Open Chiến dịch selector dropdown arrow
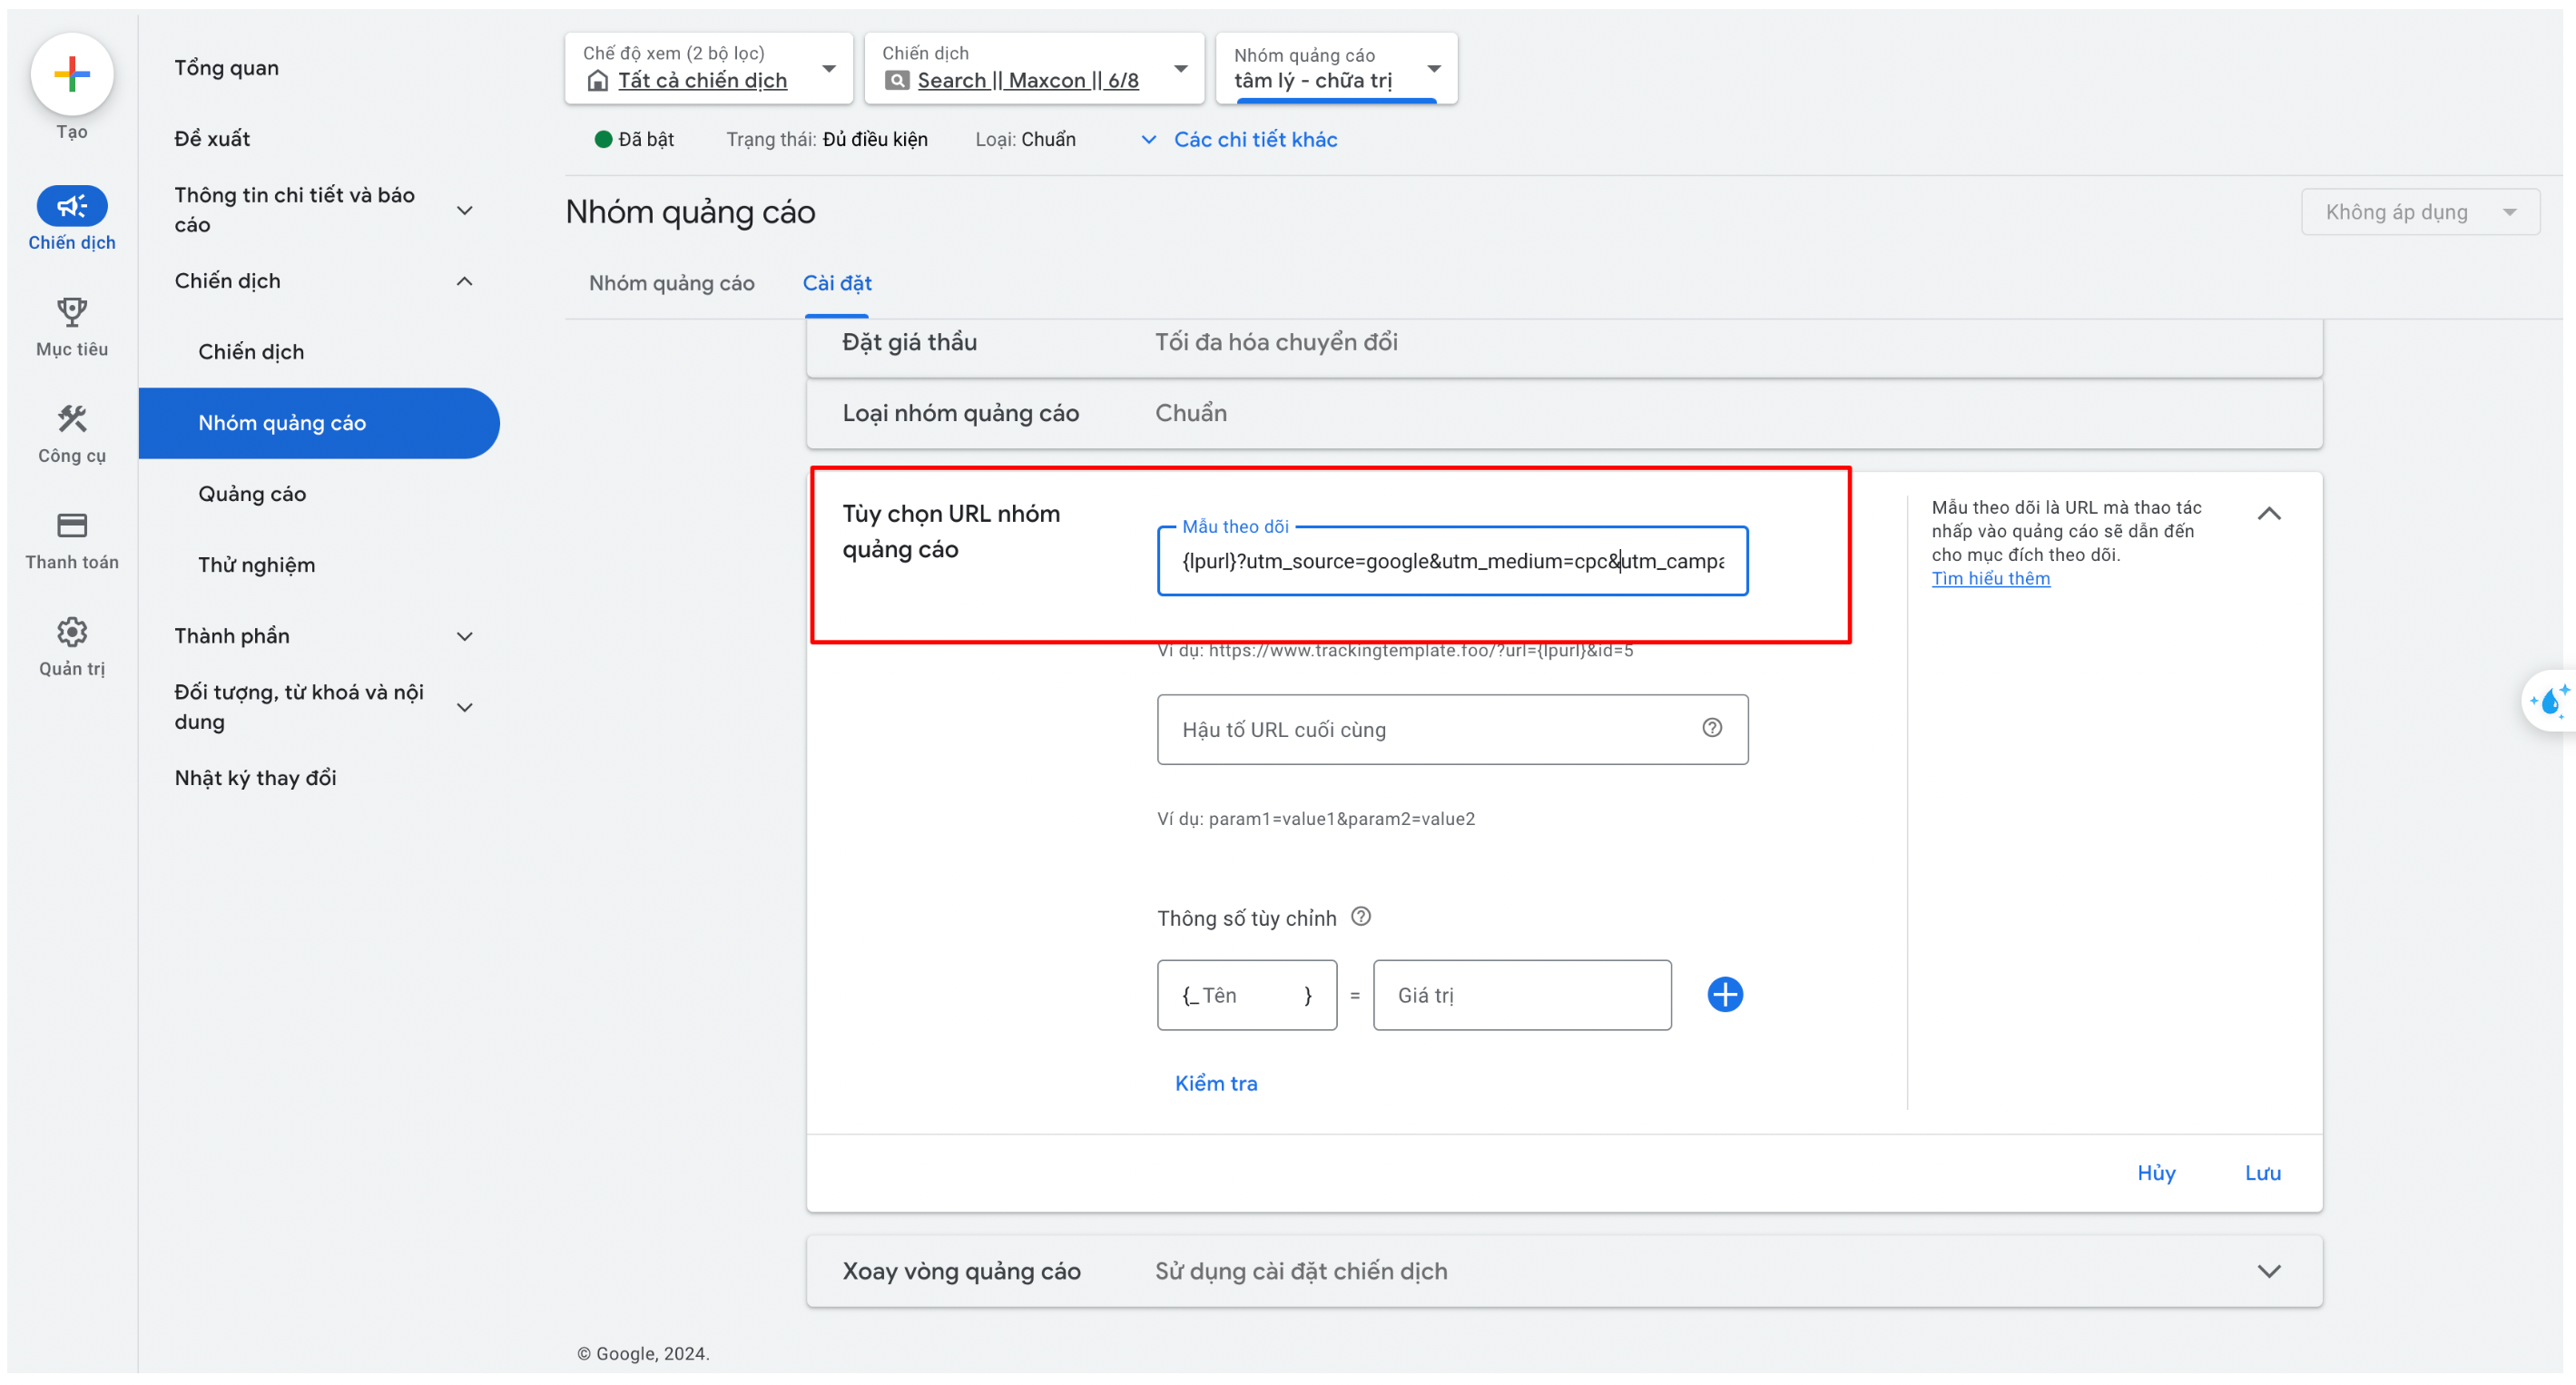Screen dimensions: 2576x1385 [x=1181, y=68]
